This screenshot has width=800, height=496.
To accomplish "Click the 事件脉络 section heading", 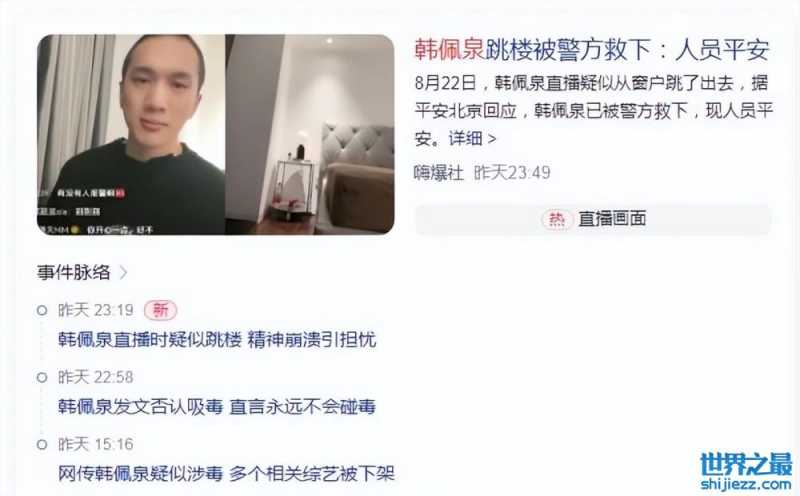I will pos(73,272).
